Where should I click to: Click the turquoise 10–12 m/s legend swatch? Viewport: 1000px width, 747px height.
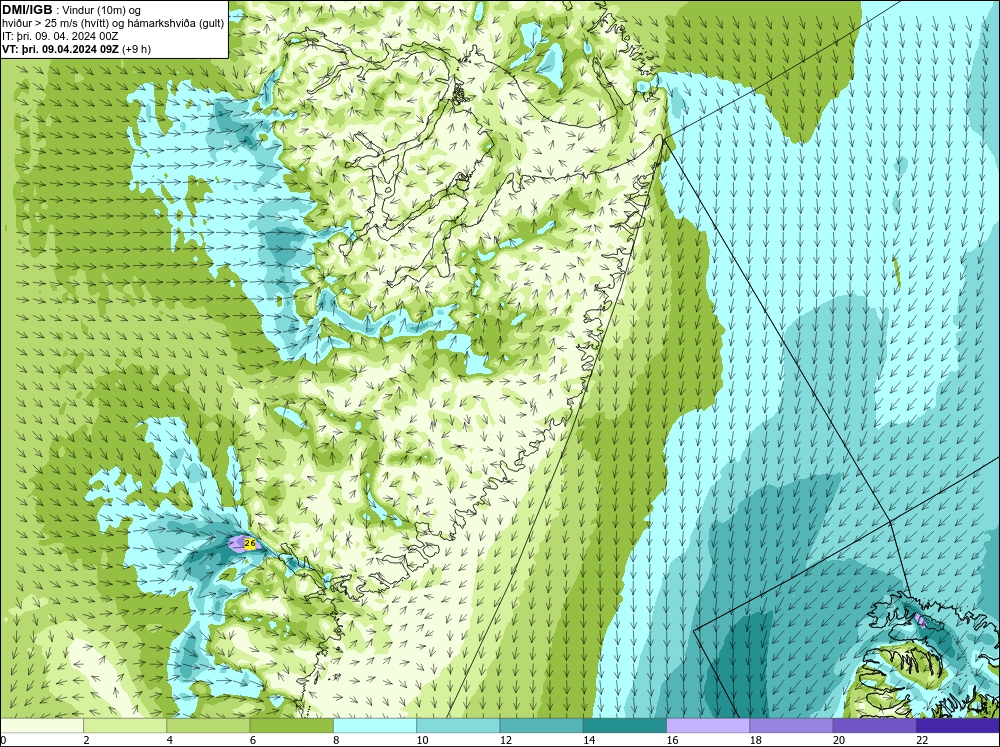click(x=458, y=726)
